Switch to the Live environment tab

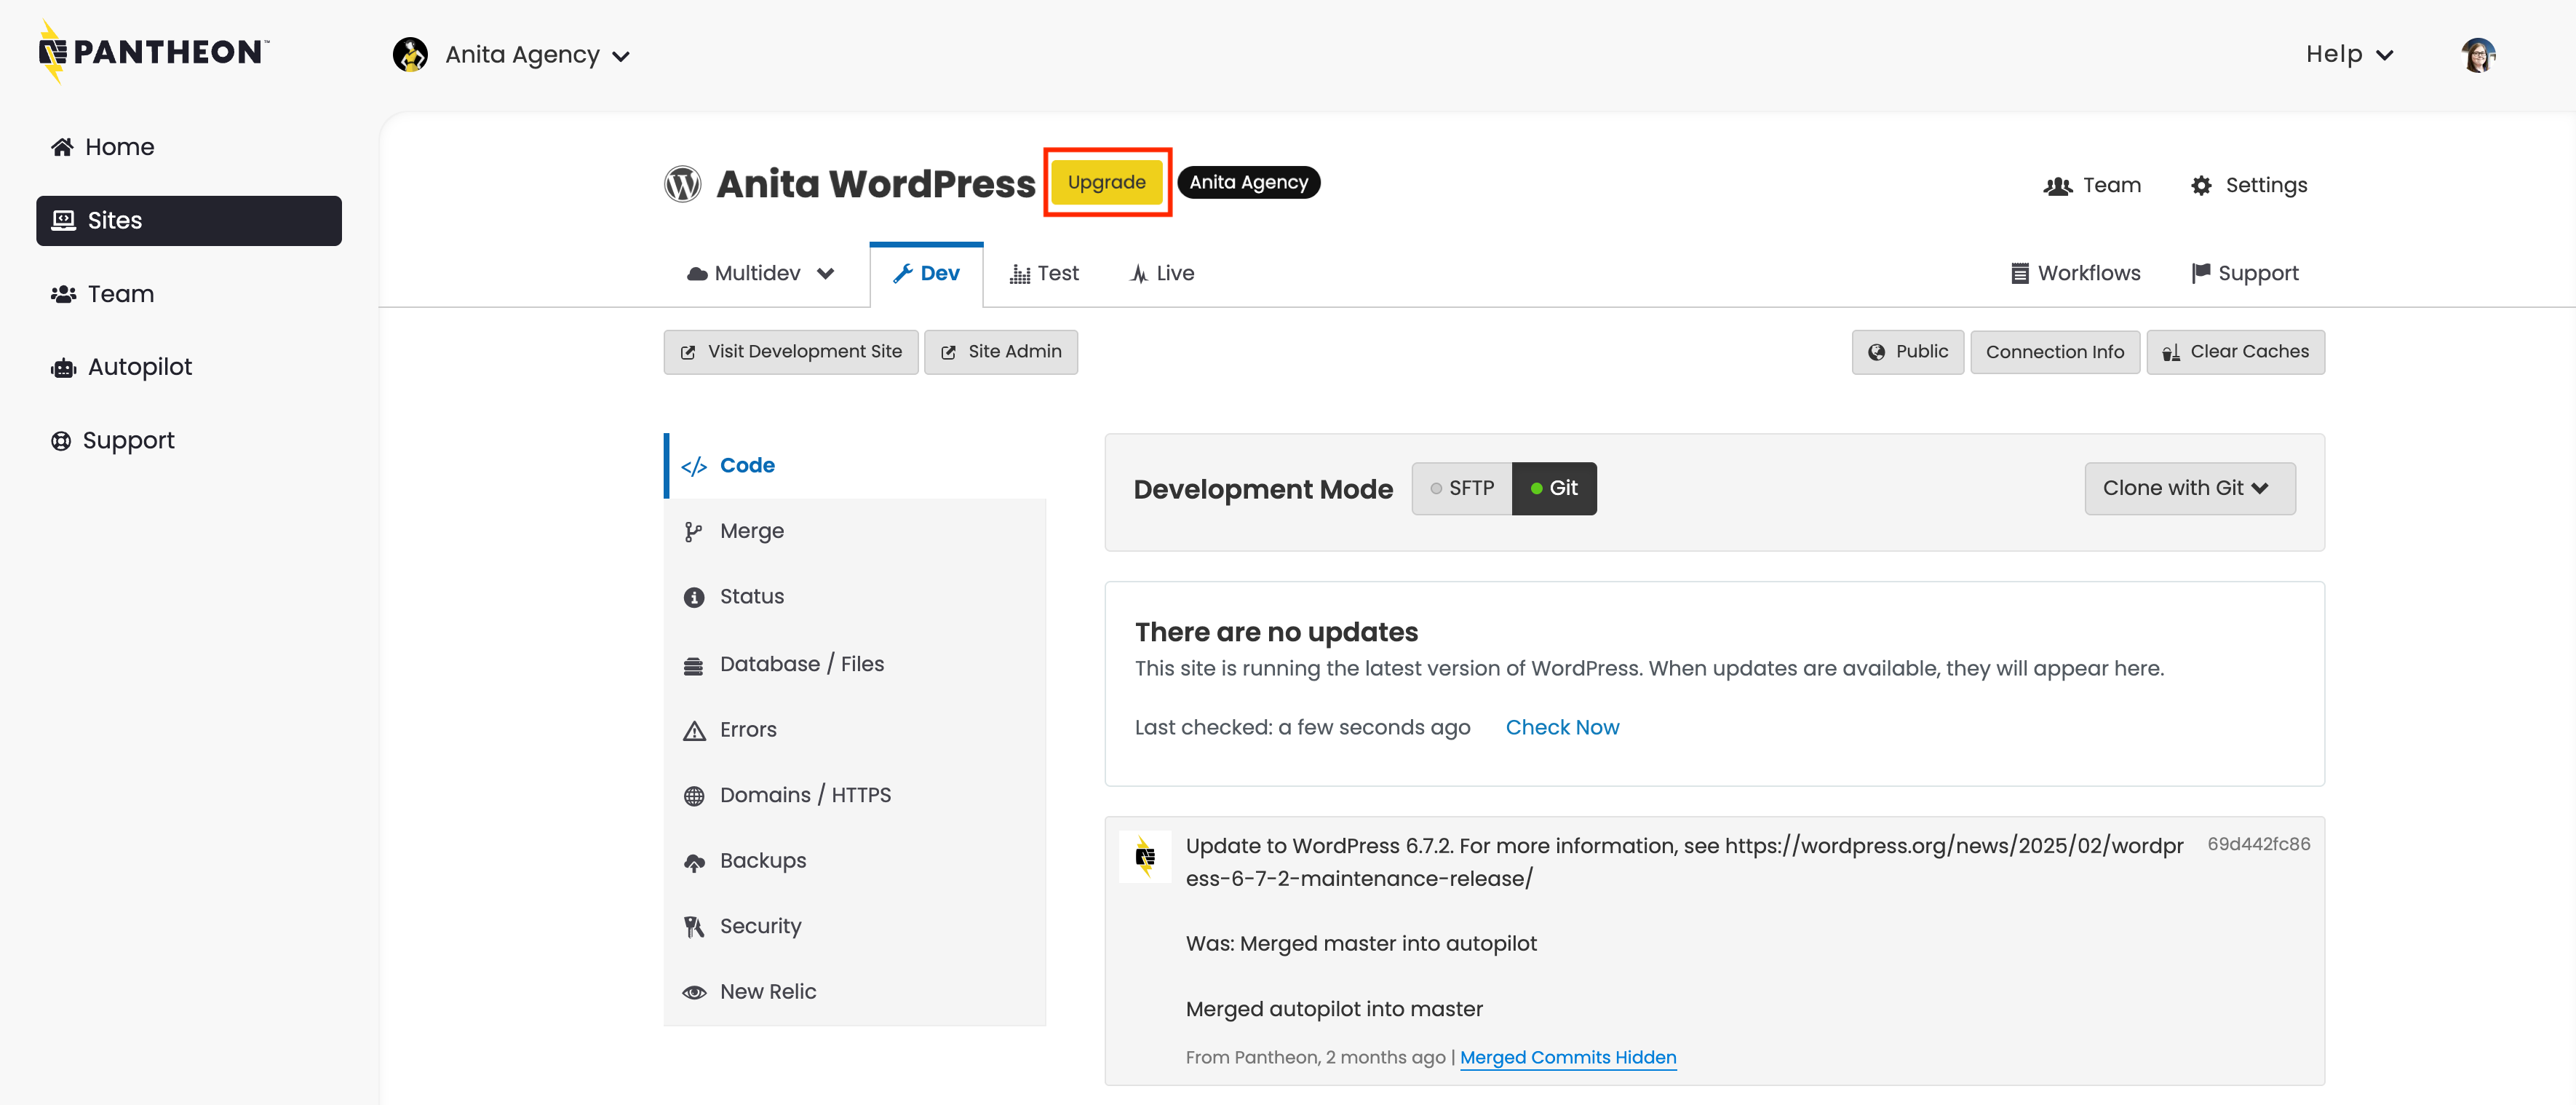coord(1162,273)
